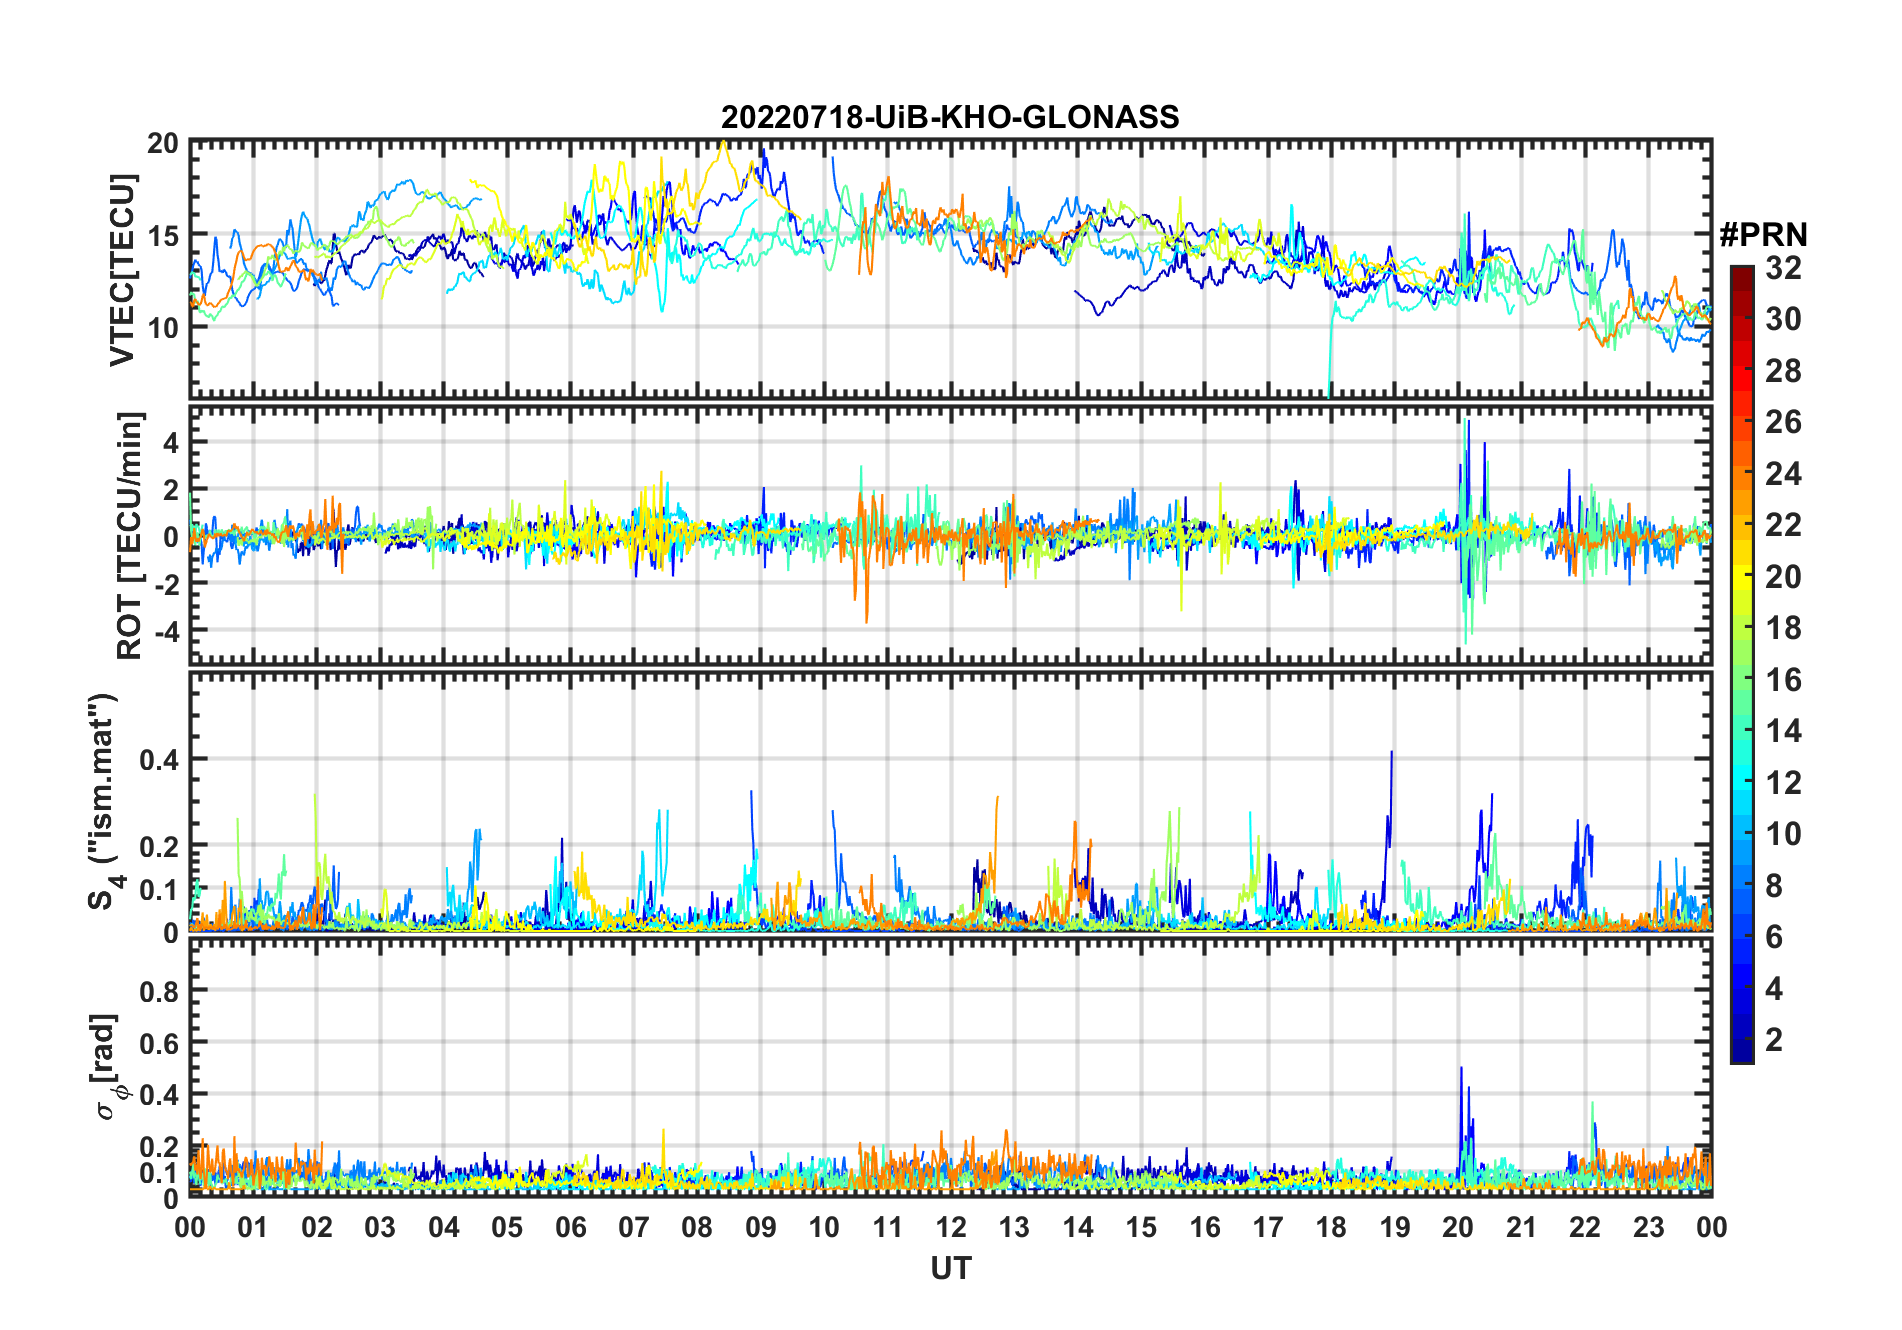Select colorbar tick label 8
Screen dimensions: 1902x1330
point(1774,886)
